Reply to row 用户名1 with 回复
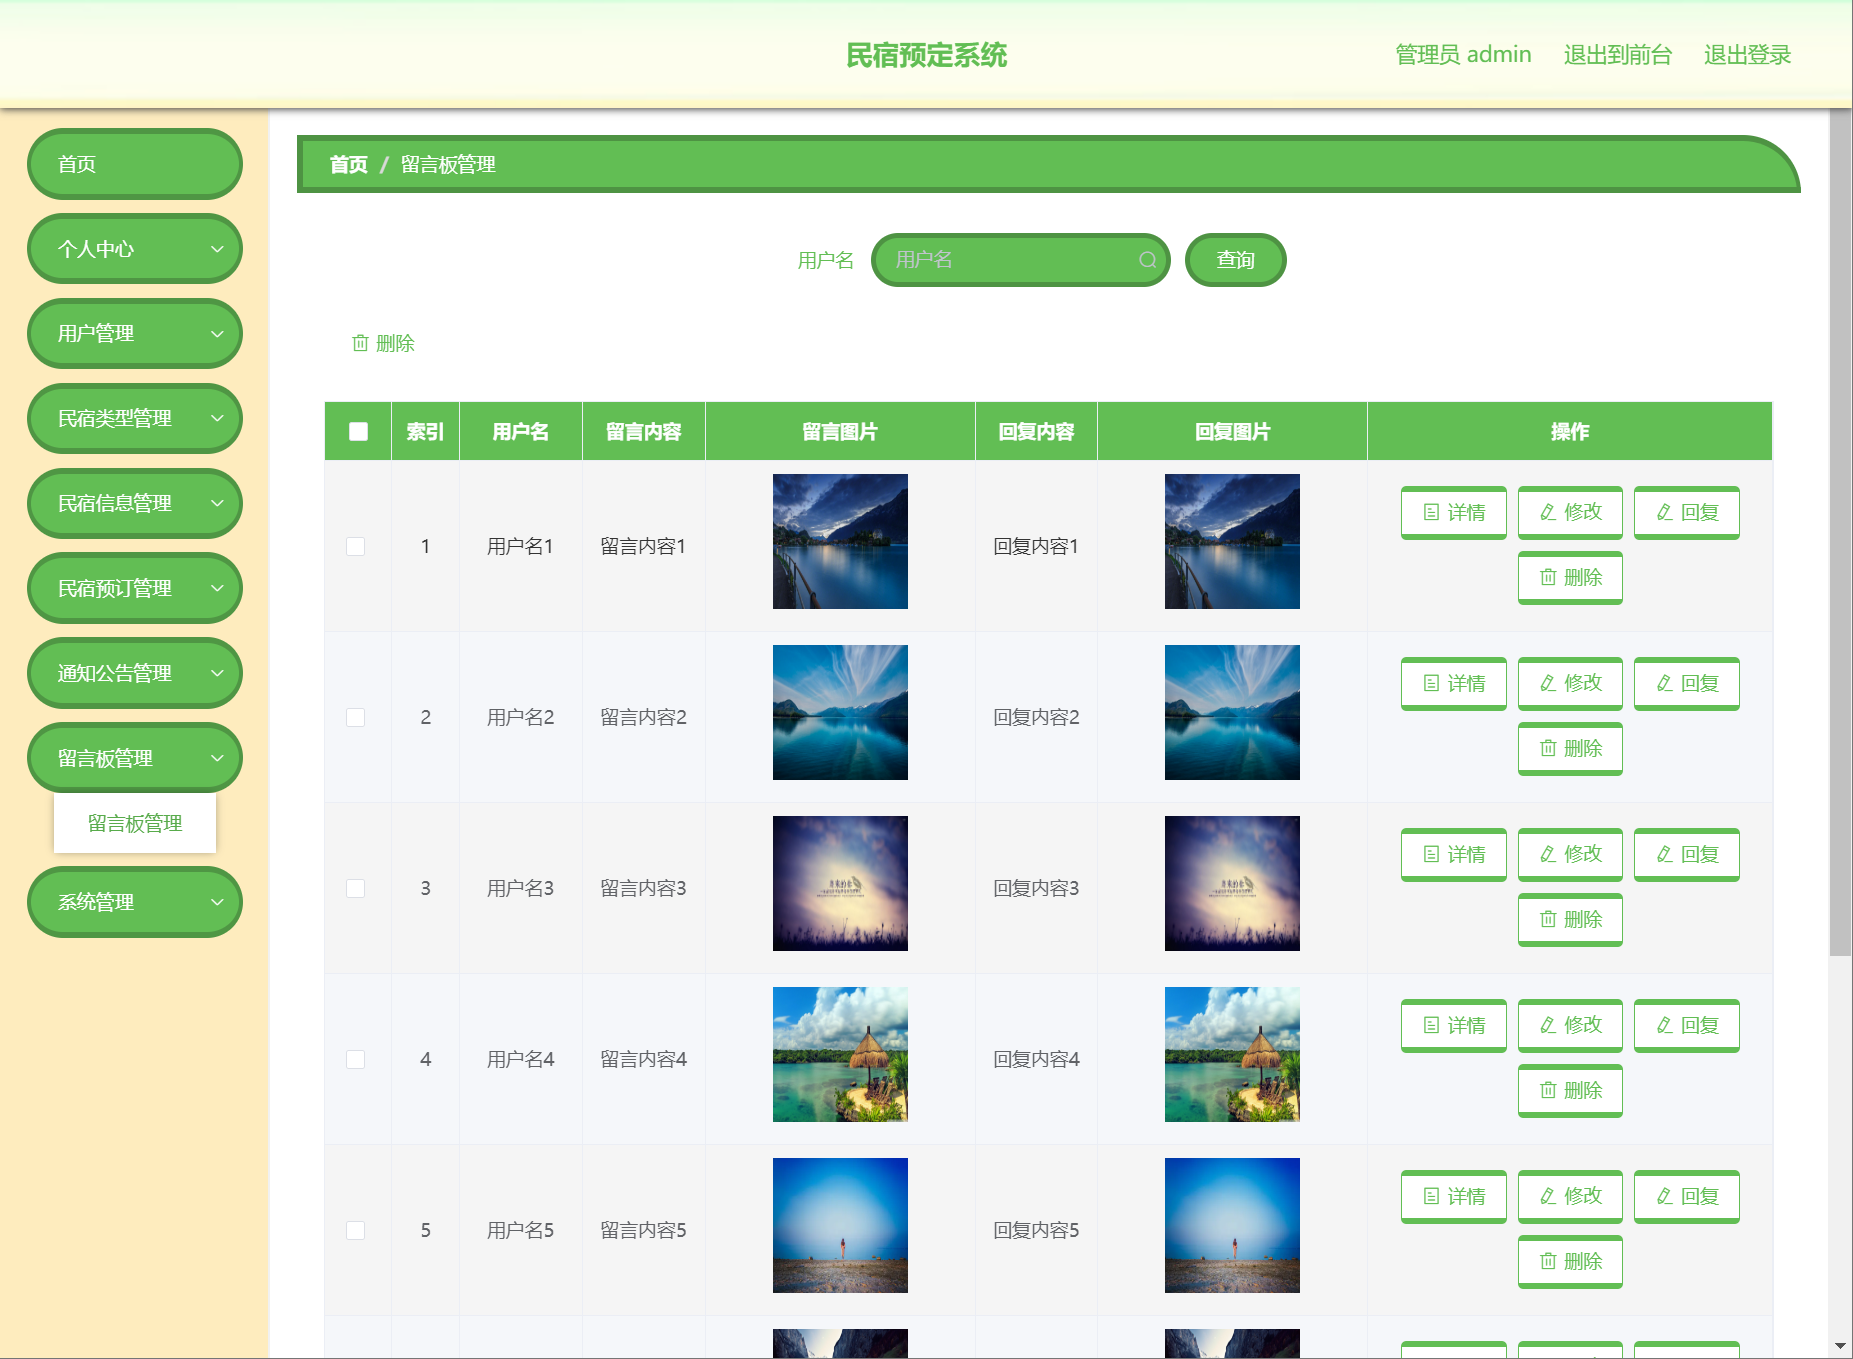 [1686, 512]
